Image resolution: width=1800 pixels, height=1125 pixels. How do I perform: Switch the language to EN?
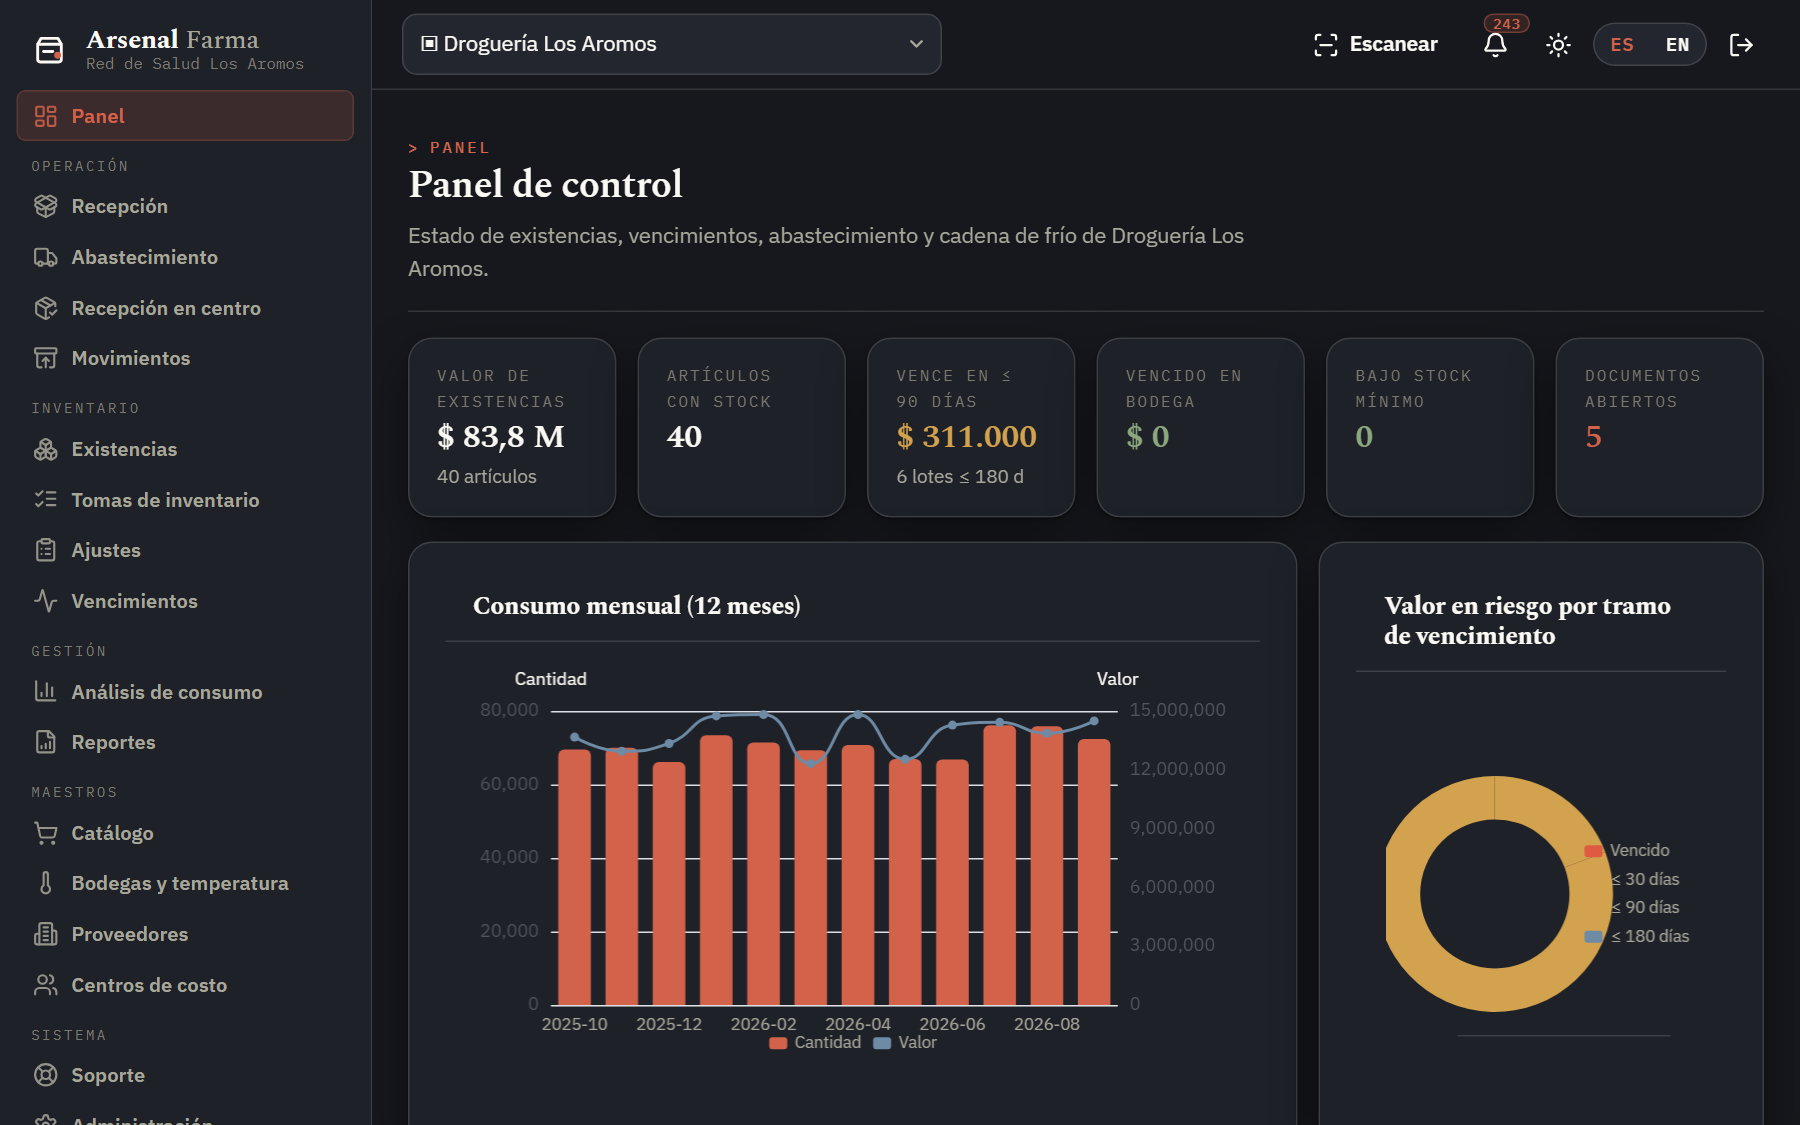pos(1677,45)
